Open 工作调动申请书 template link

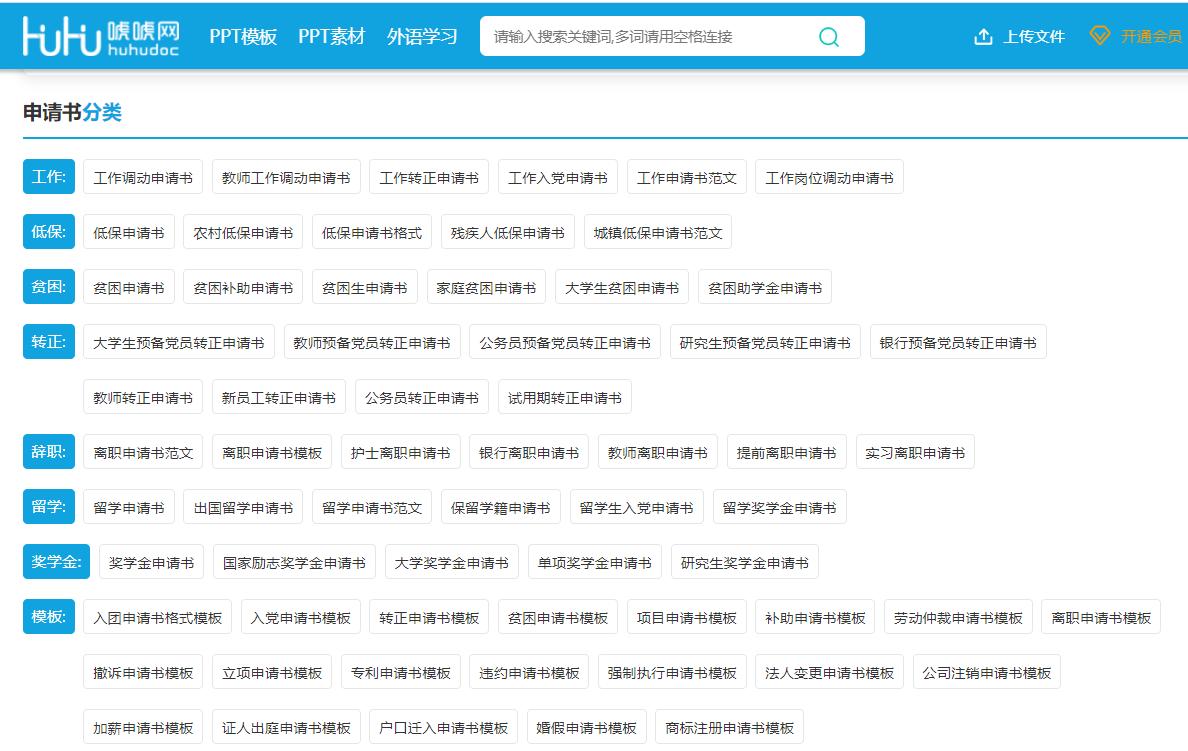coord(142,176)
